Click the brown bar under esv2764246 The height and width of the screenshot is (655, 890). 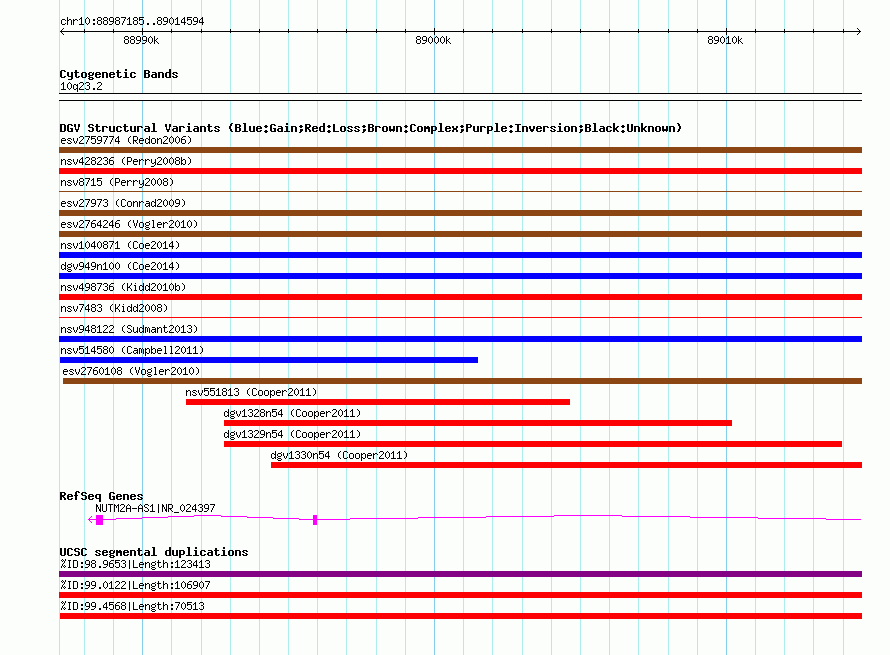[x=460, y=234]
